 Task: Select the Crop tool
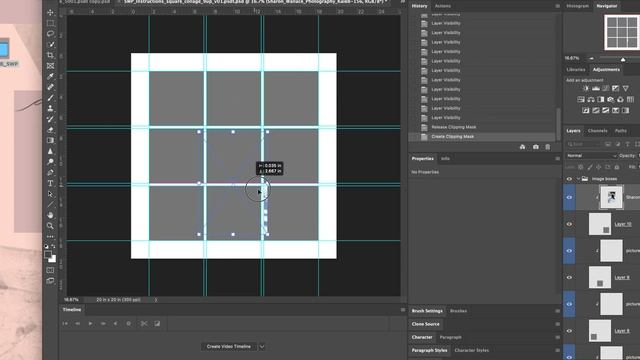(50, 55)
